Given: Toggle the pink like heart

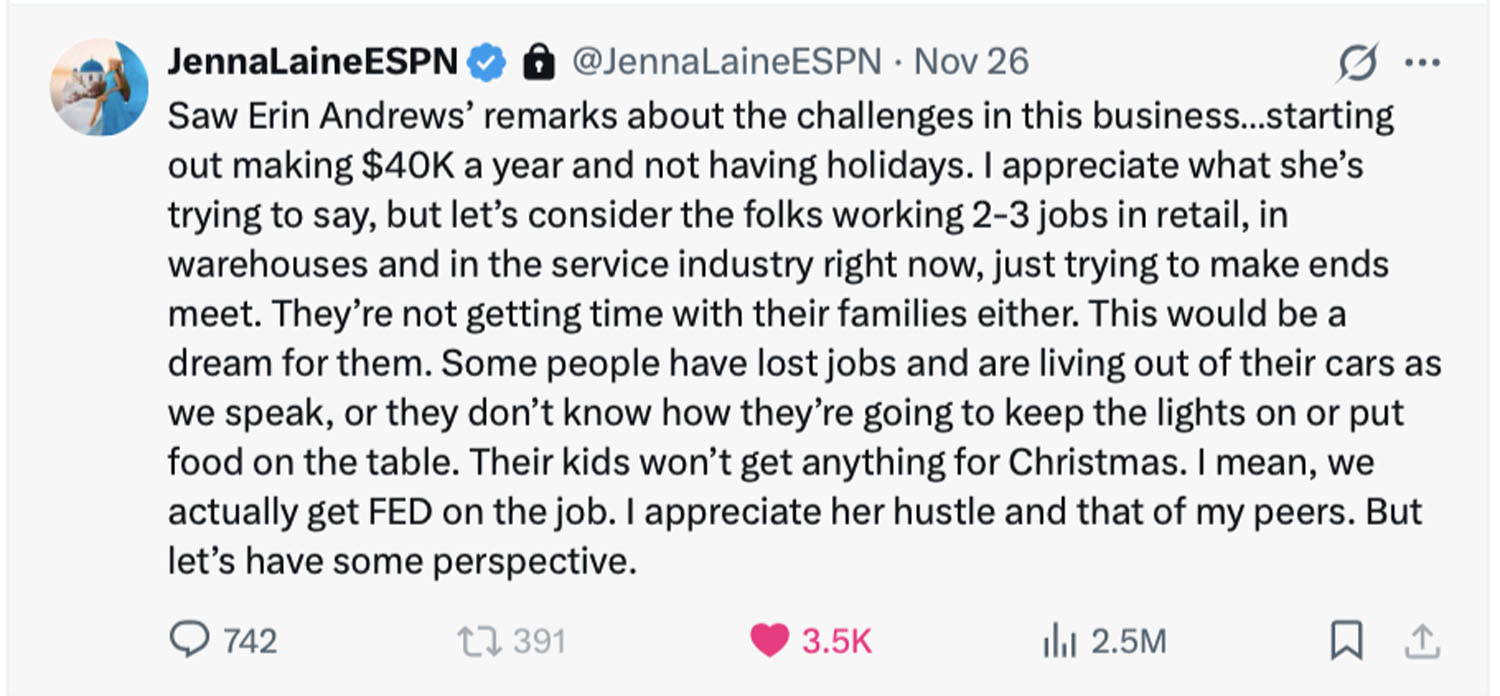Looking at the screenshot, I should [x=768, y=641].
